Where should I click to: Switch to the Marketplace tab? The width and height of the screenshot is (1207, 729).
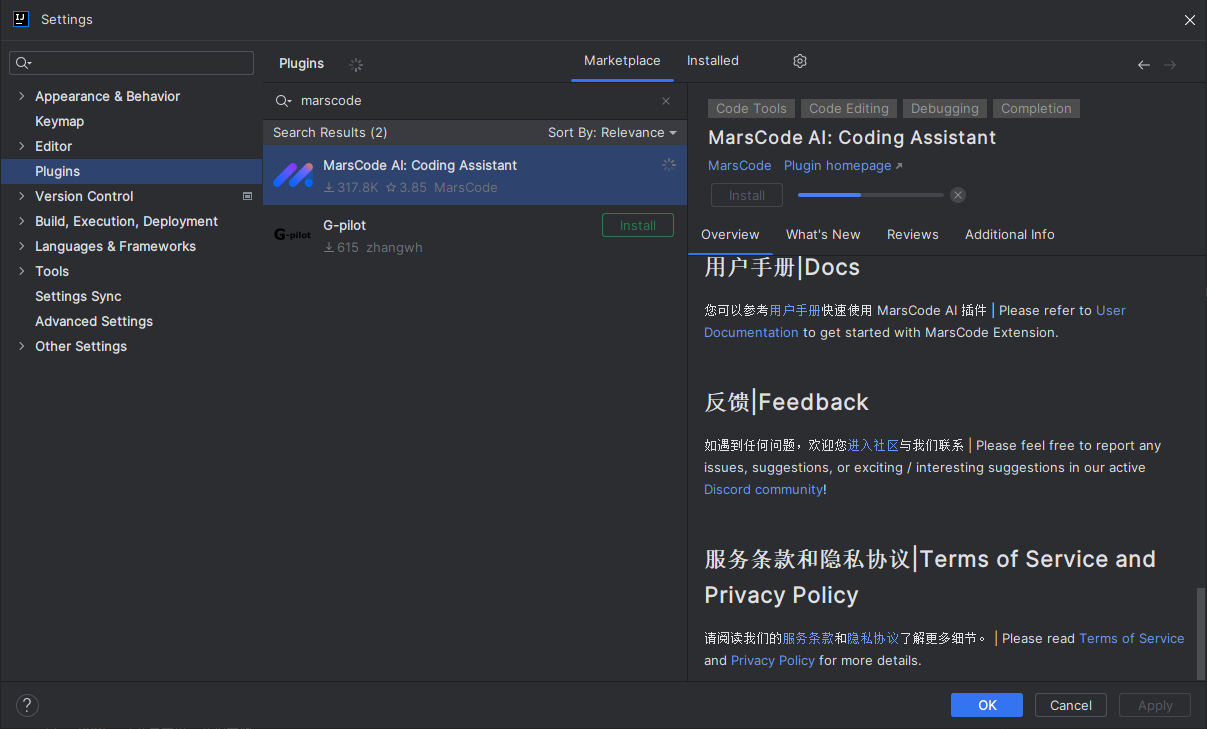pyautogui.click(x=622, y=61)
